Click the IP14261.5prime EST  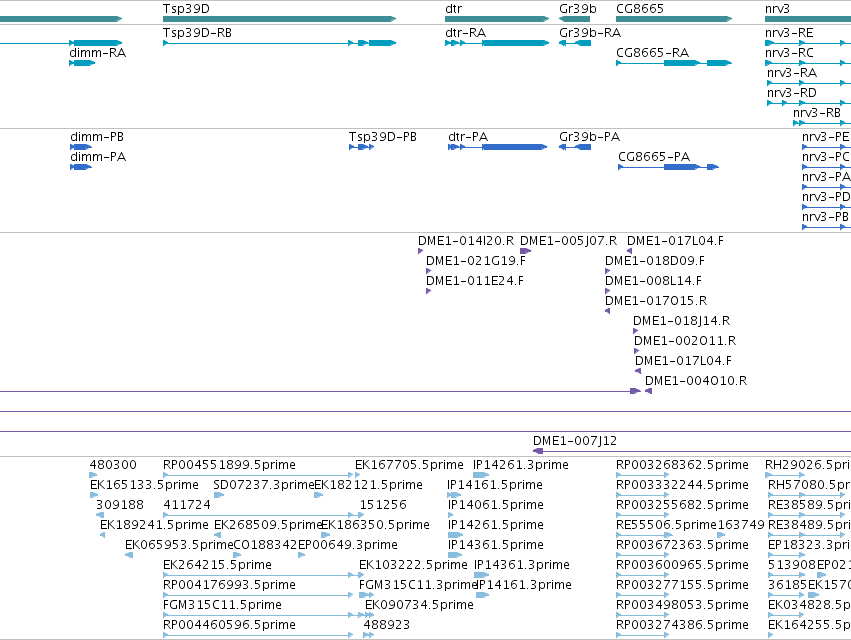[496, 525]
